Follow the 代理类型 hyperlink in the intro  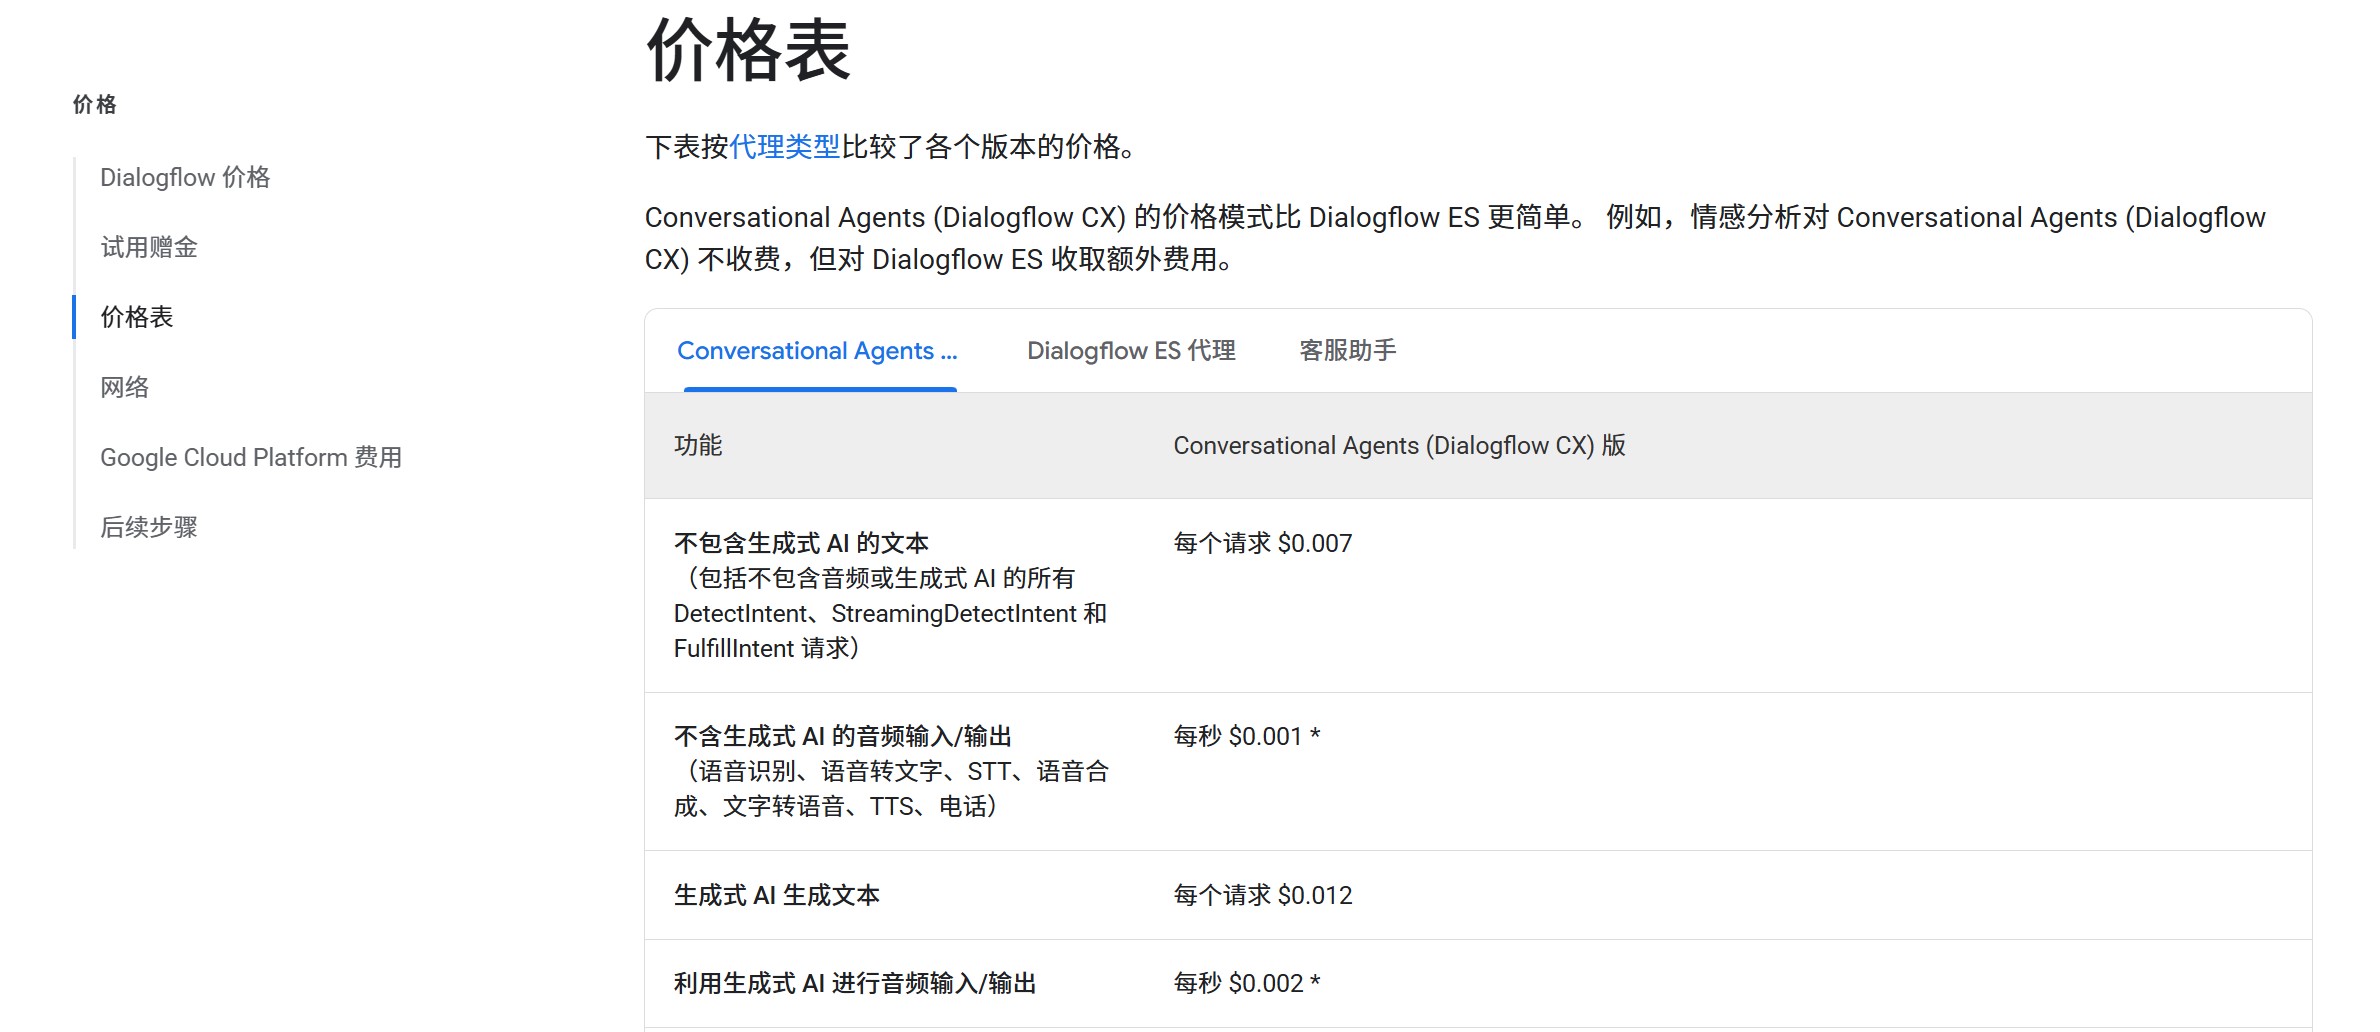point(785,147)
